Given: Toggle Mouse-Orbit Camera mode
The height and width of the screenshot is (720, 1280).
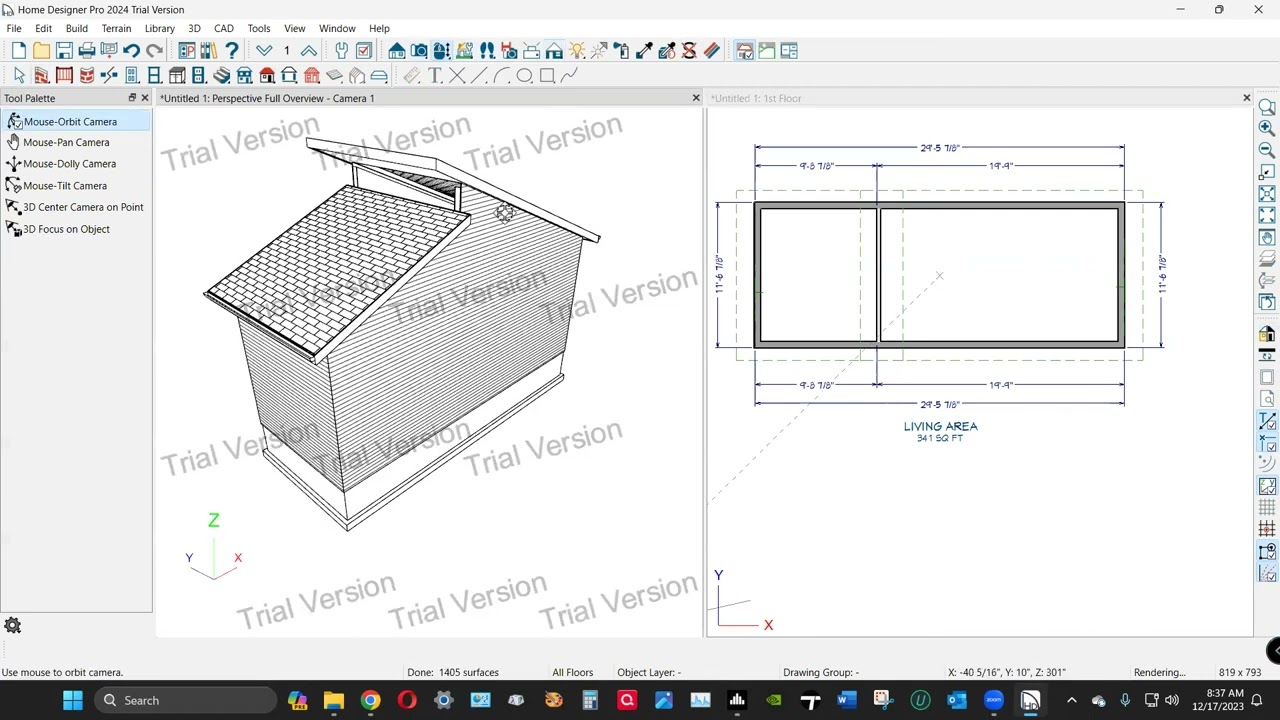Looking at the screenshot, I should [76, 121].
